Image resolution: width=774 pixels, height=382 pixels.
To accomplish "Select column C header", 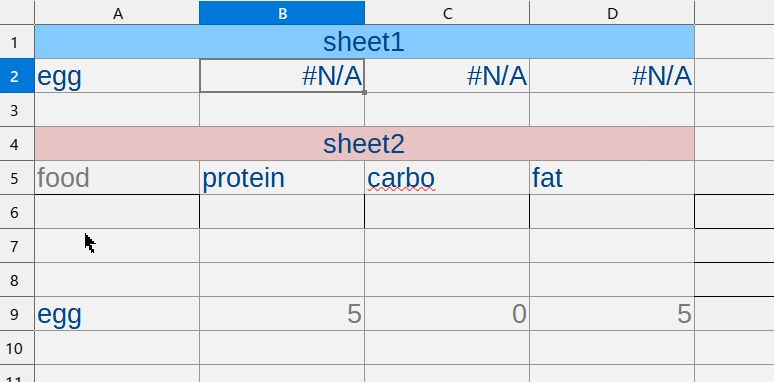I will (447, 13).
